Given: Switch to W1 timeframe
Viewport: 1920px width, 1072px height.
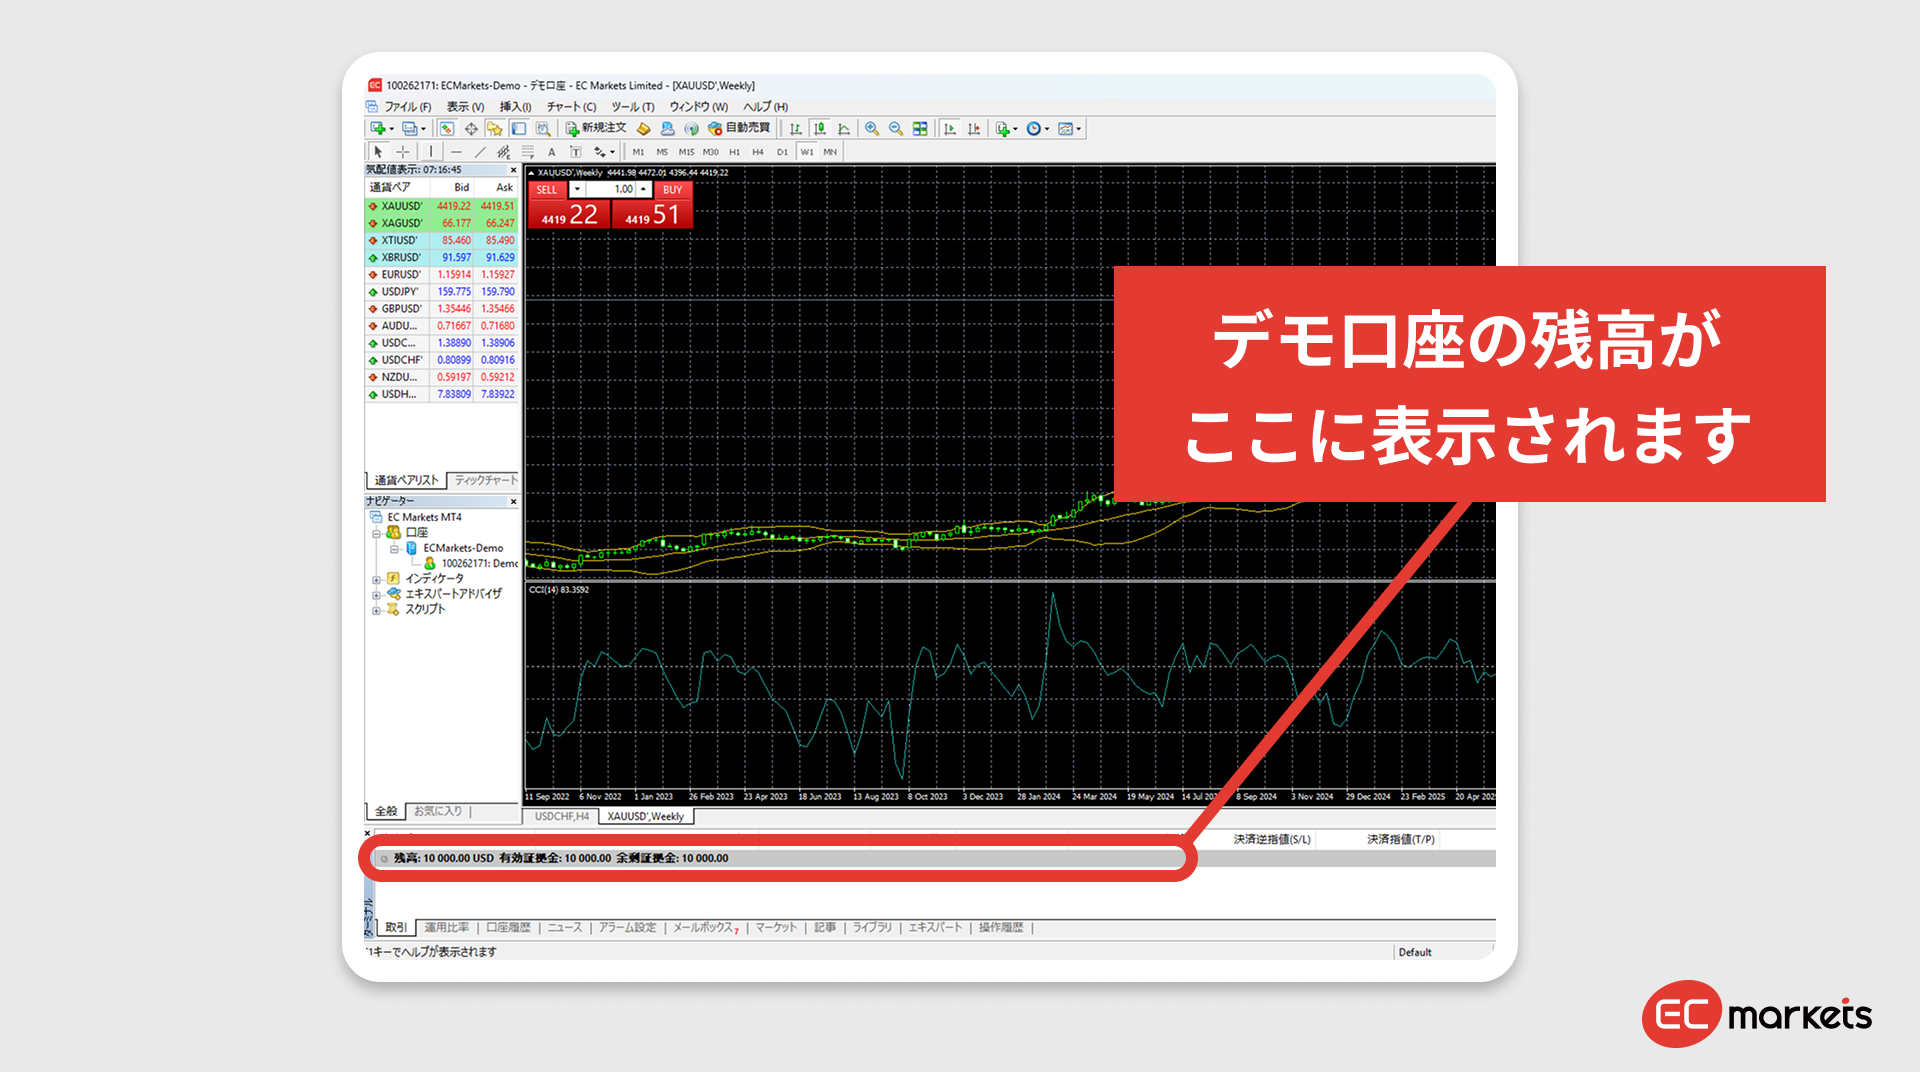Looking at the screenshot, I should point(807,152).
